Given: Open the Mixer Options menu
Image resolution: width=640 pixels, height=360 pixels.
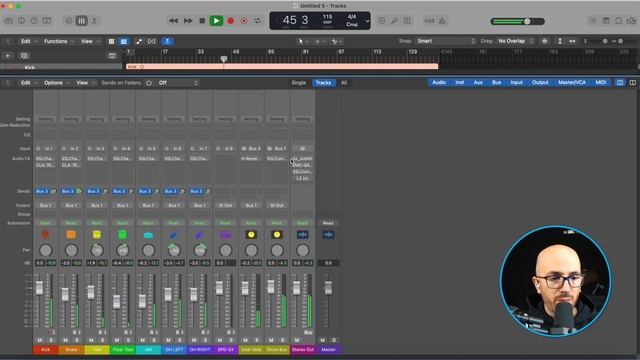Looking at the screenshot, I should (x=56, y=83).
